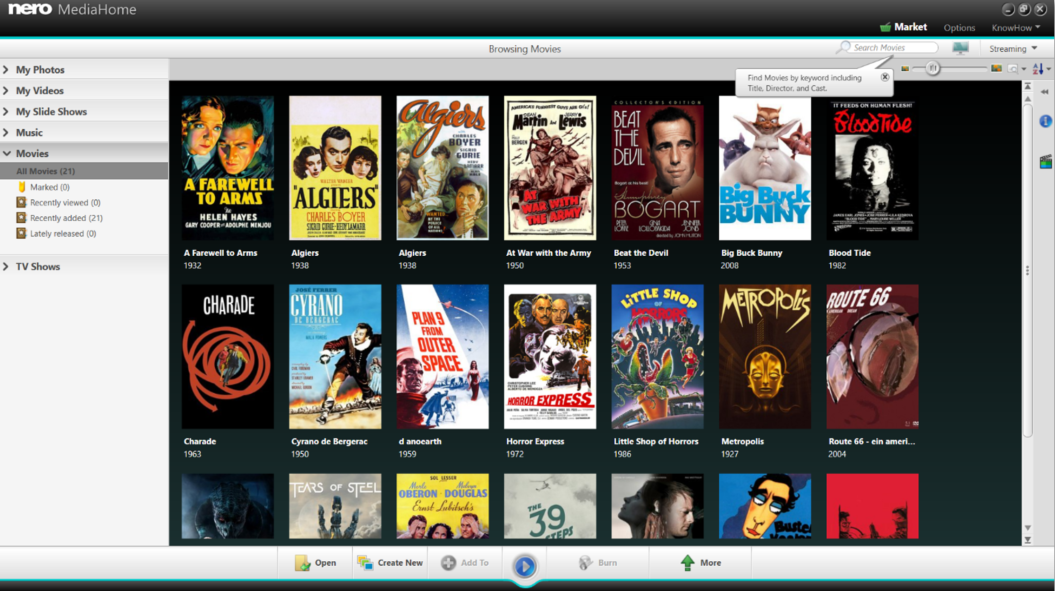
Task: Click the 'Charade' title text
Action: click(x=200, y=442)
